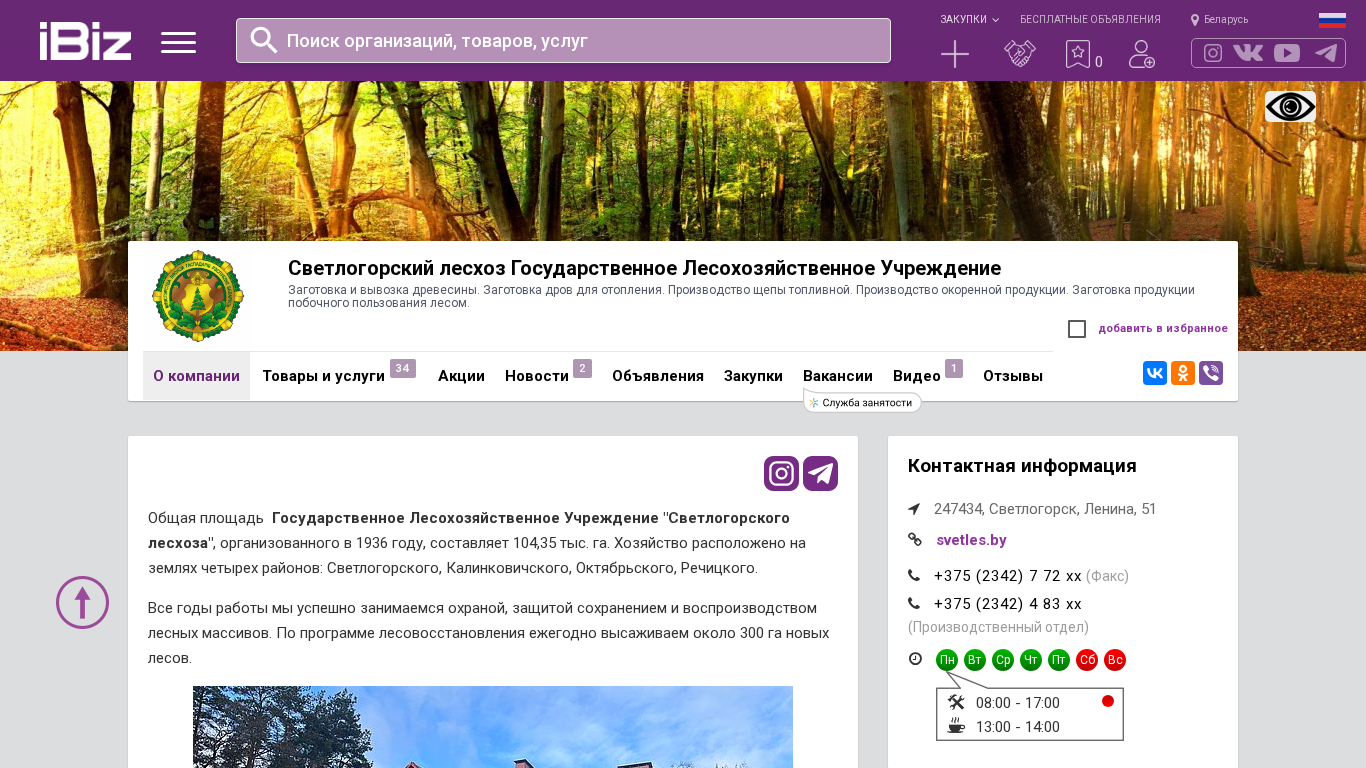Open the Instagram icon in header
1366x768 pixels.
(1213, 53)
